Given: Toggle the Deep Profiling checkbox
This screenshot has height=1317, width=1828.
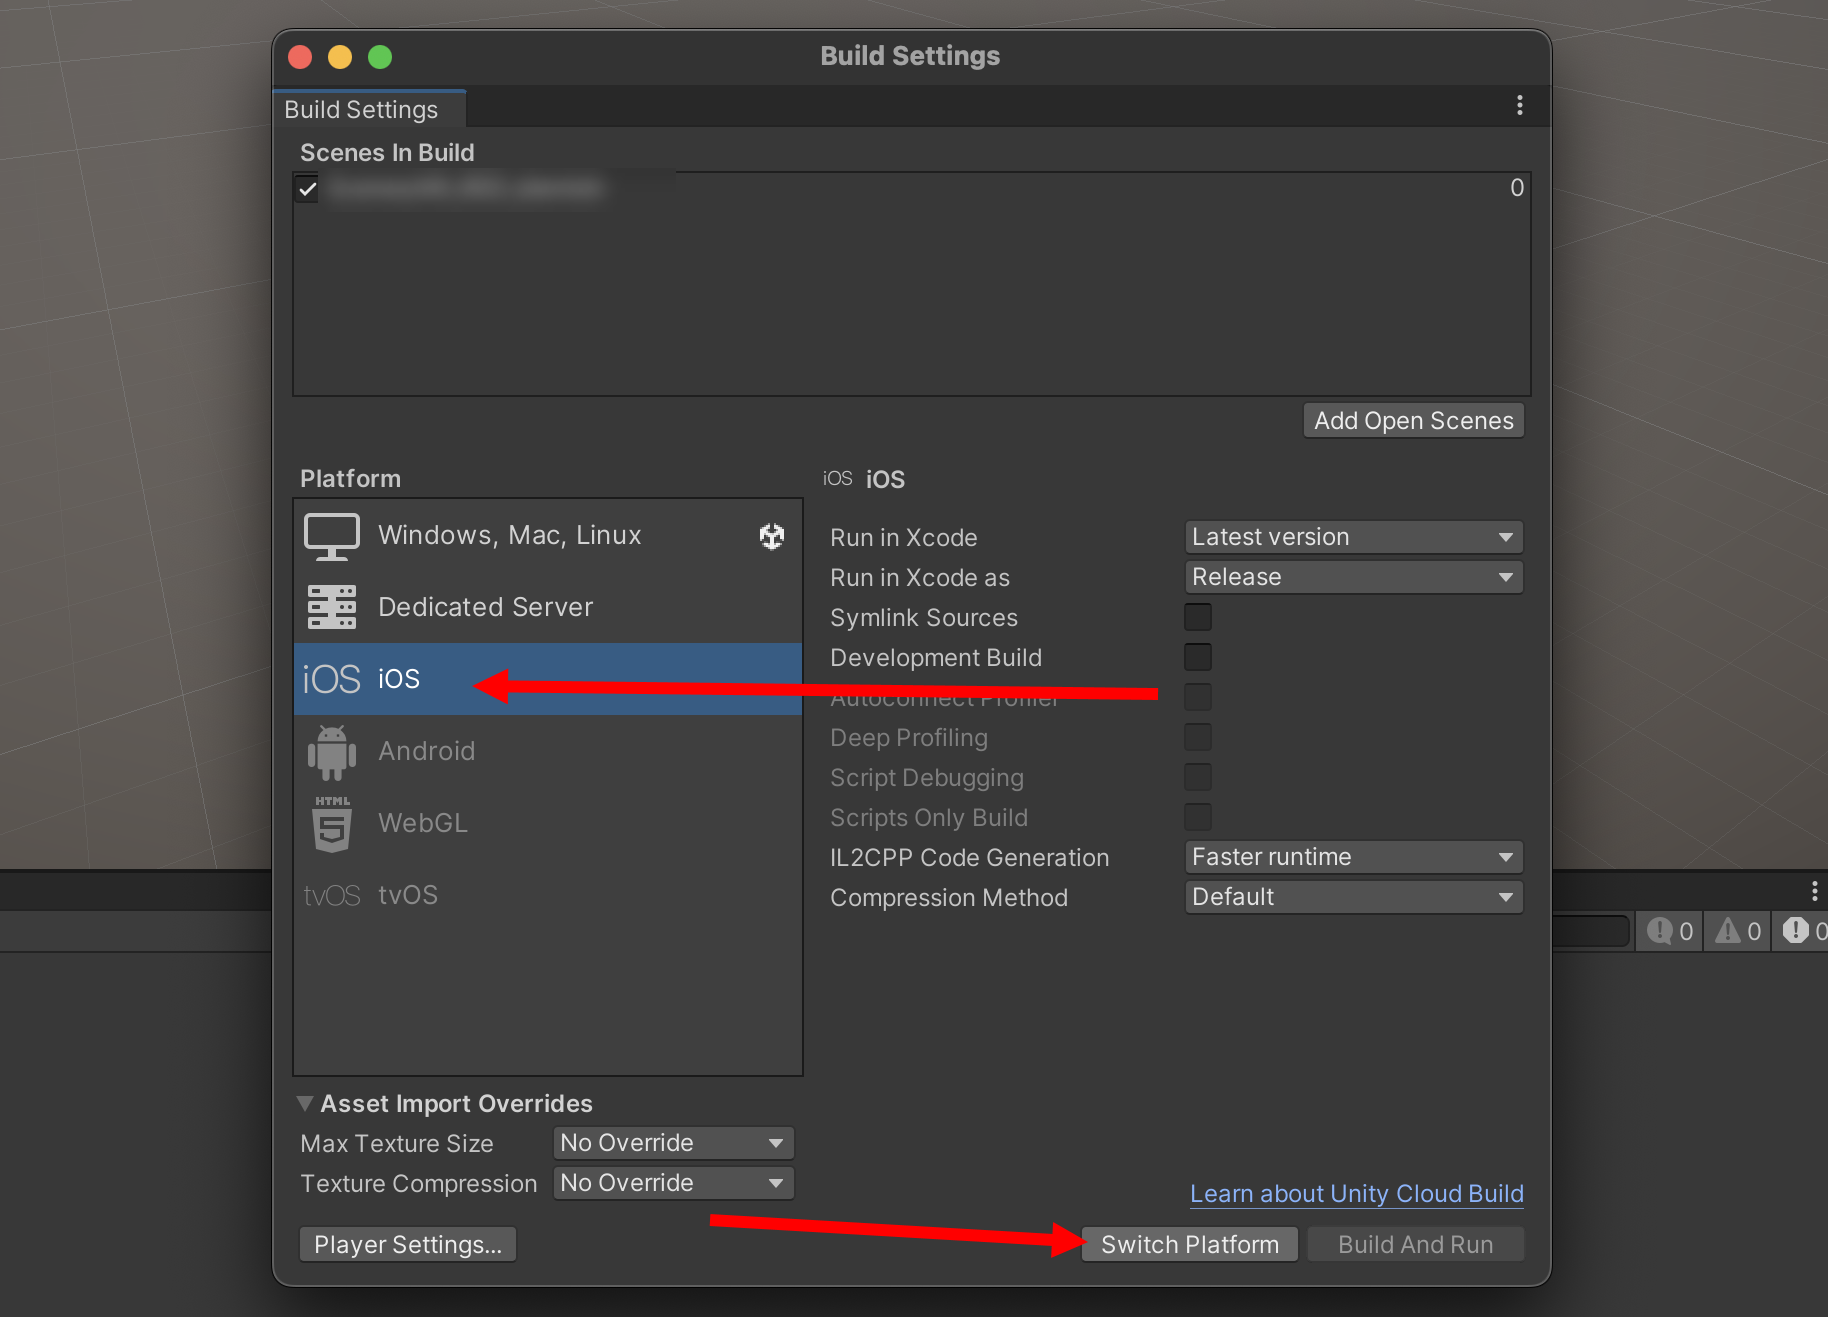Looking at the screenshot, I should point(1198,737).
